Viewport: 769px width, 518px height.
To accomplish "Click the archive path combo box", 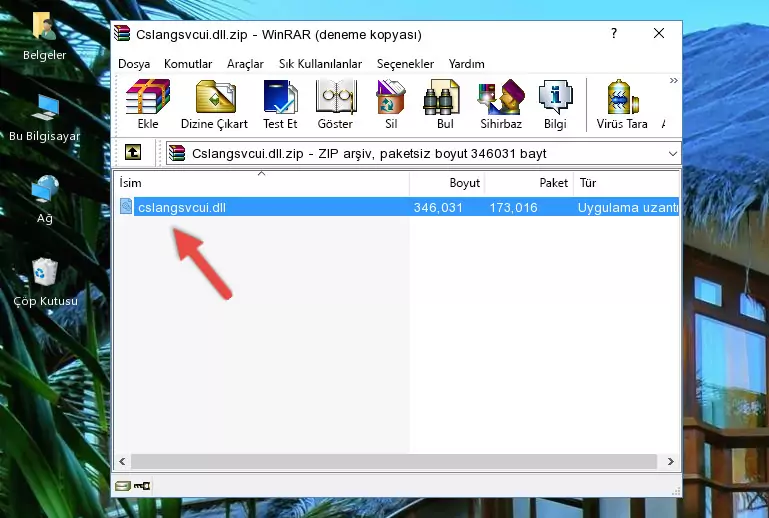I will [x=423, y=154].
